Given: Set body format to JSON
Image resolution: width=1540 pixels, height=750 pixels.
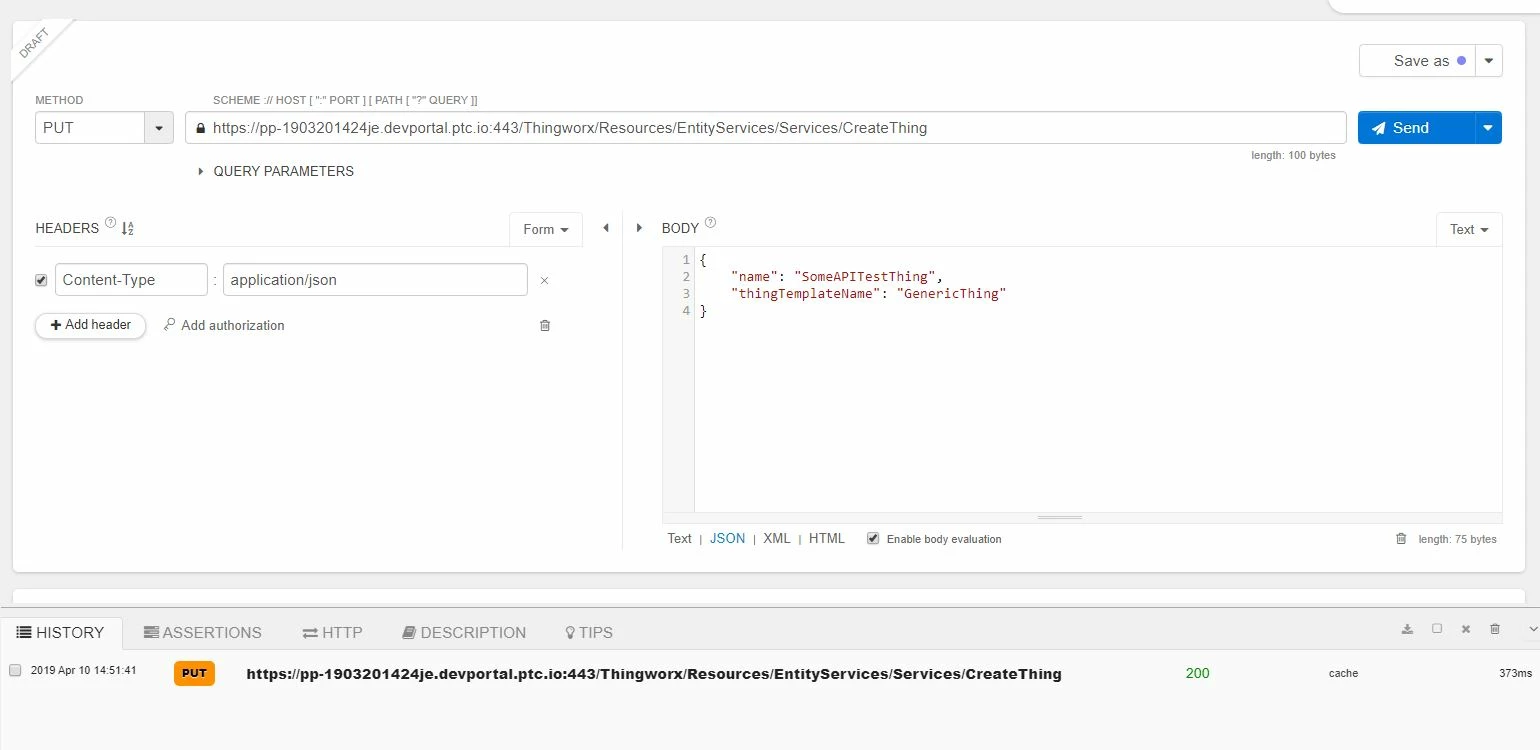Looking at the screenshot, I should (727, 538).
